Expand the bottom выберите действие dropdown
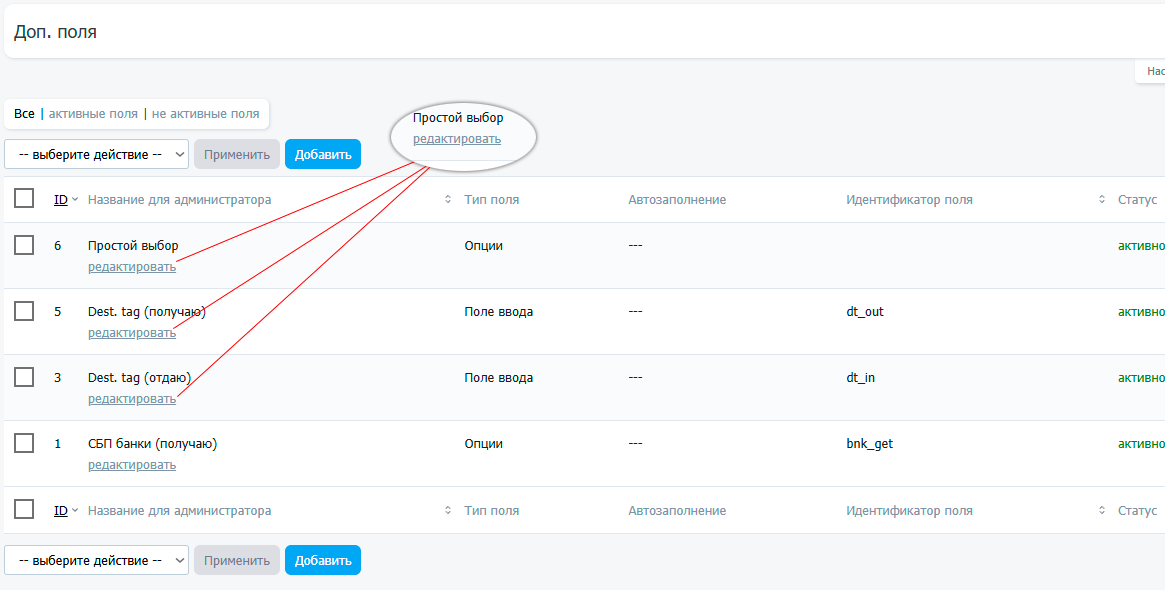This screenshot has width=1165, height=590. [x=96, y=560]
